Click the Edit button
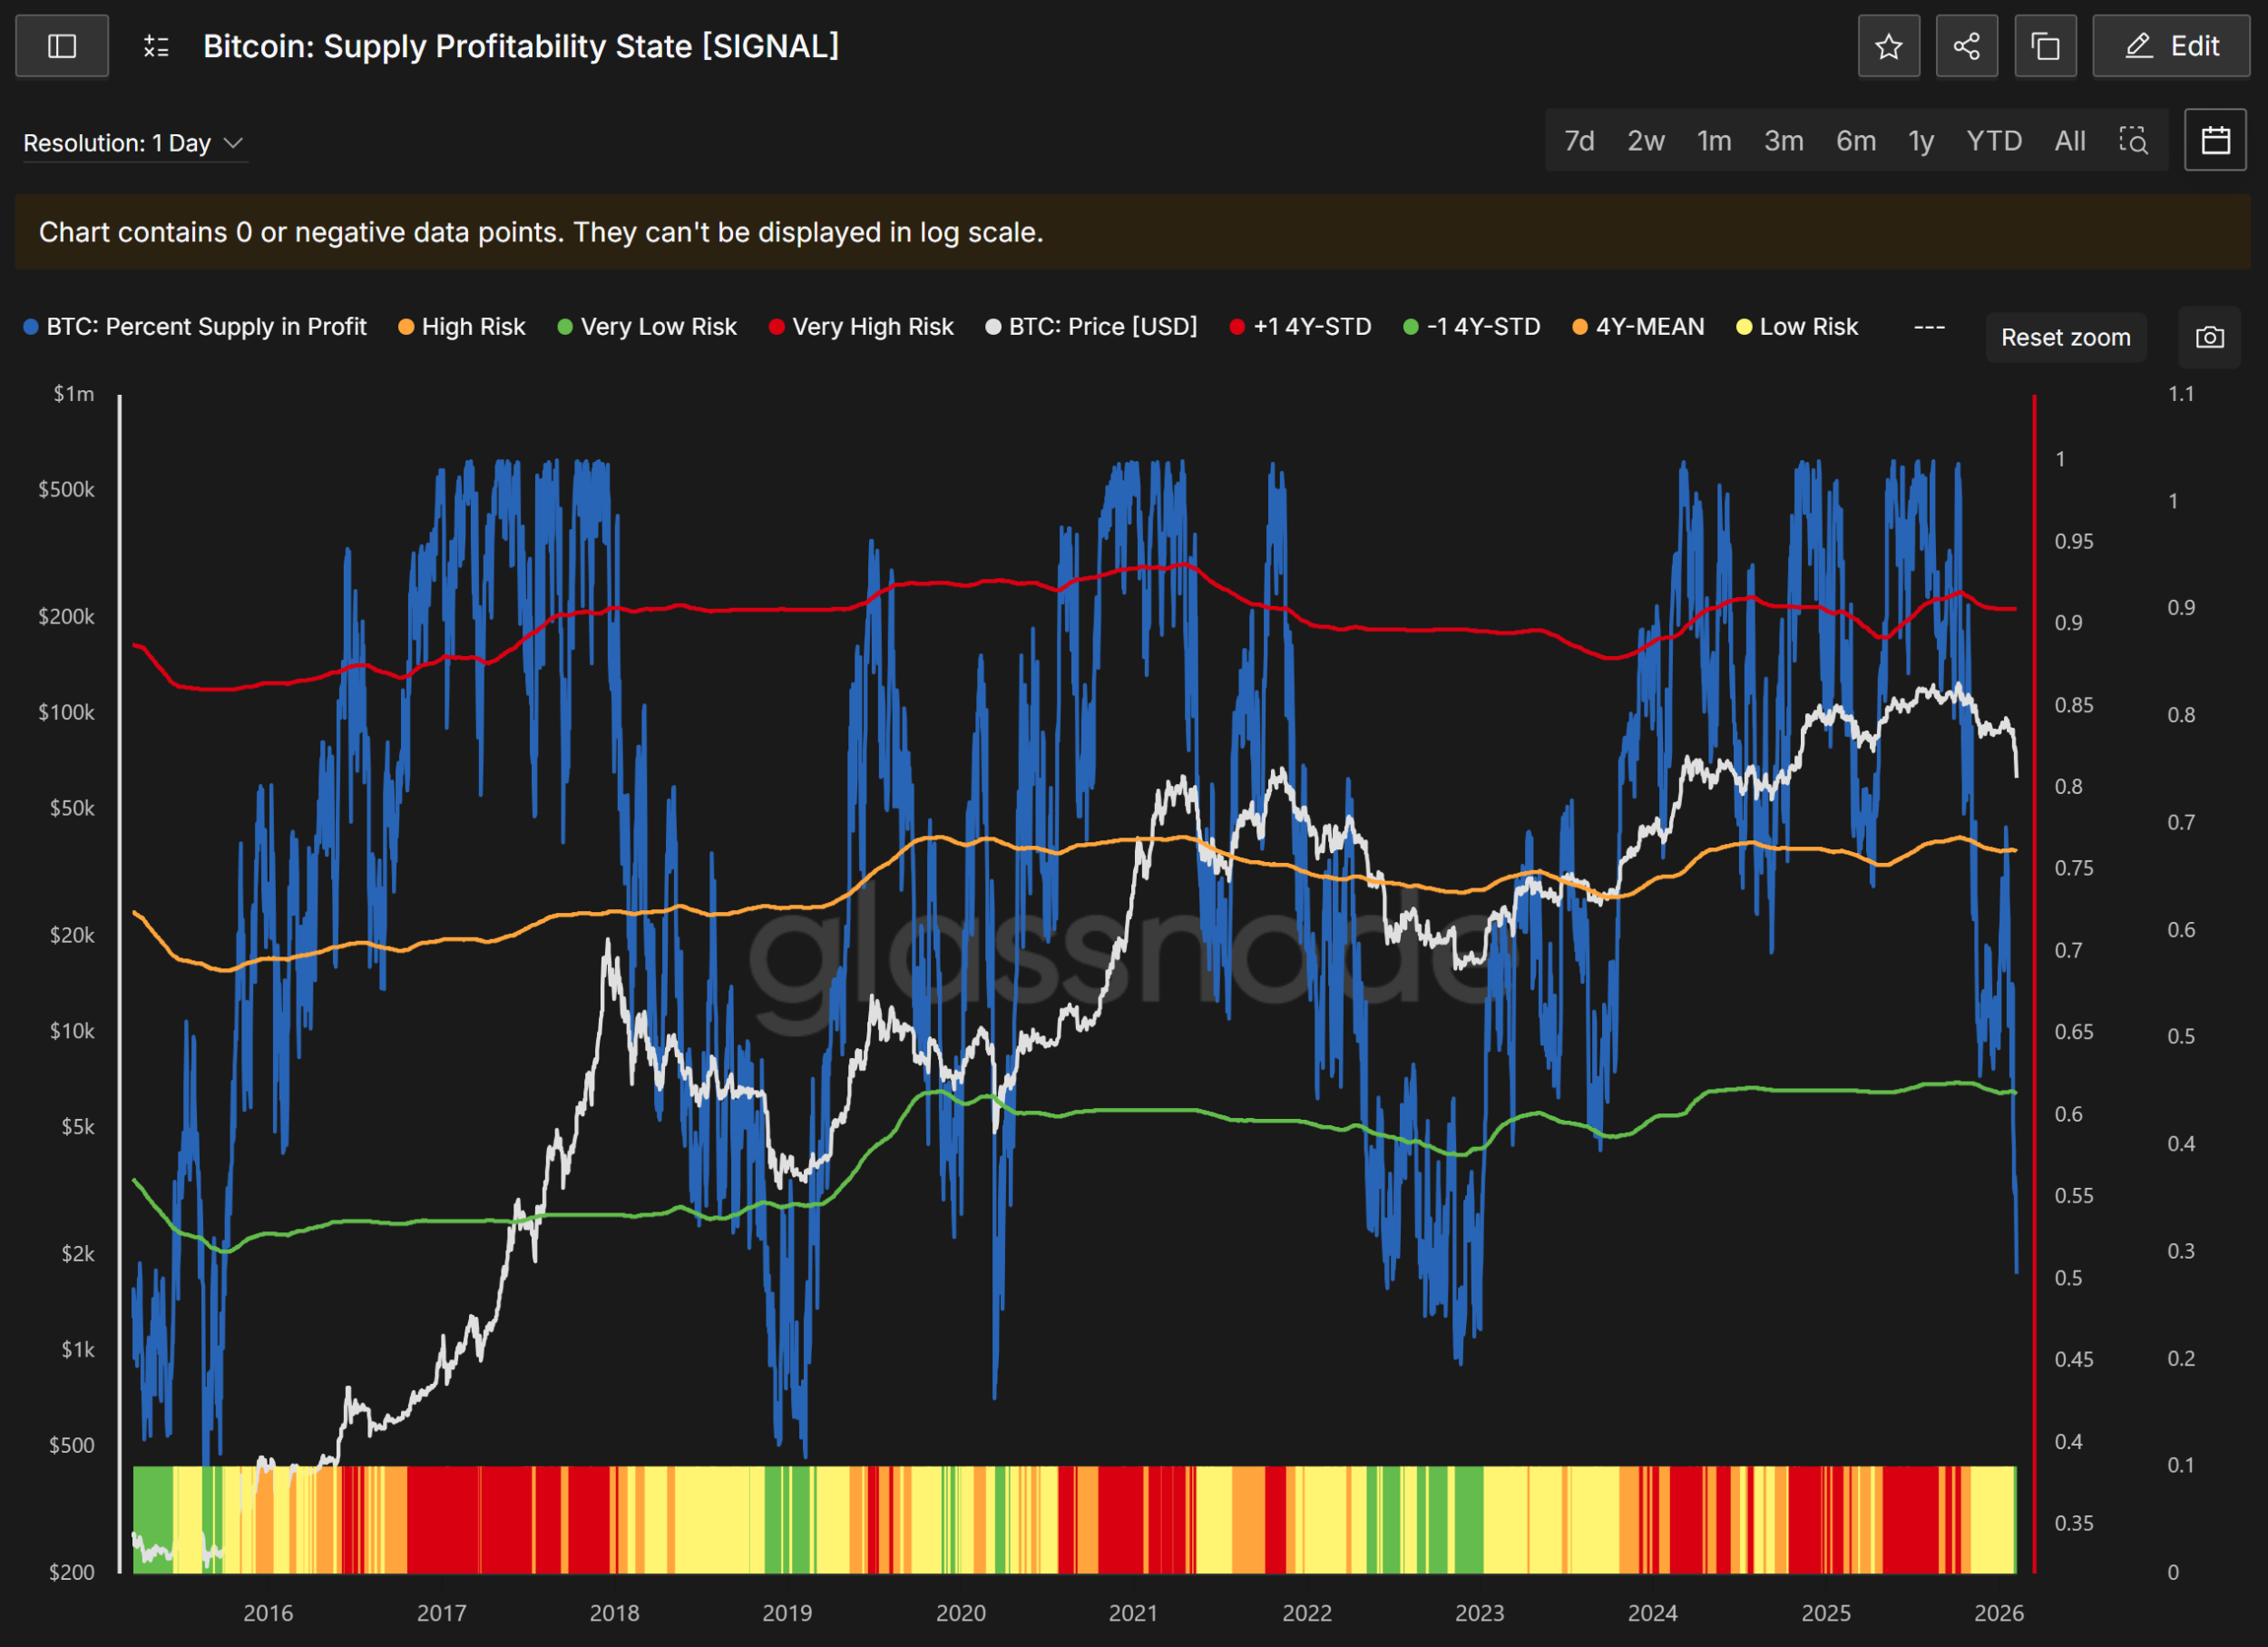The height and width of the screenshot is (1647, 2268). (2171, 46)
